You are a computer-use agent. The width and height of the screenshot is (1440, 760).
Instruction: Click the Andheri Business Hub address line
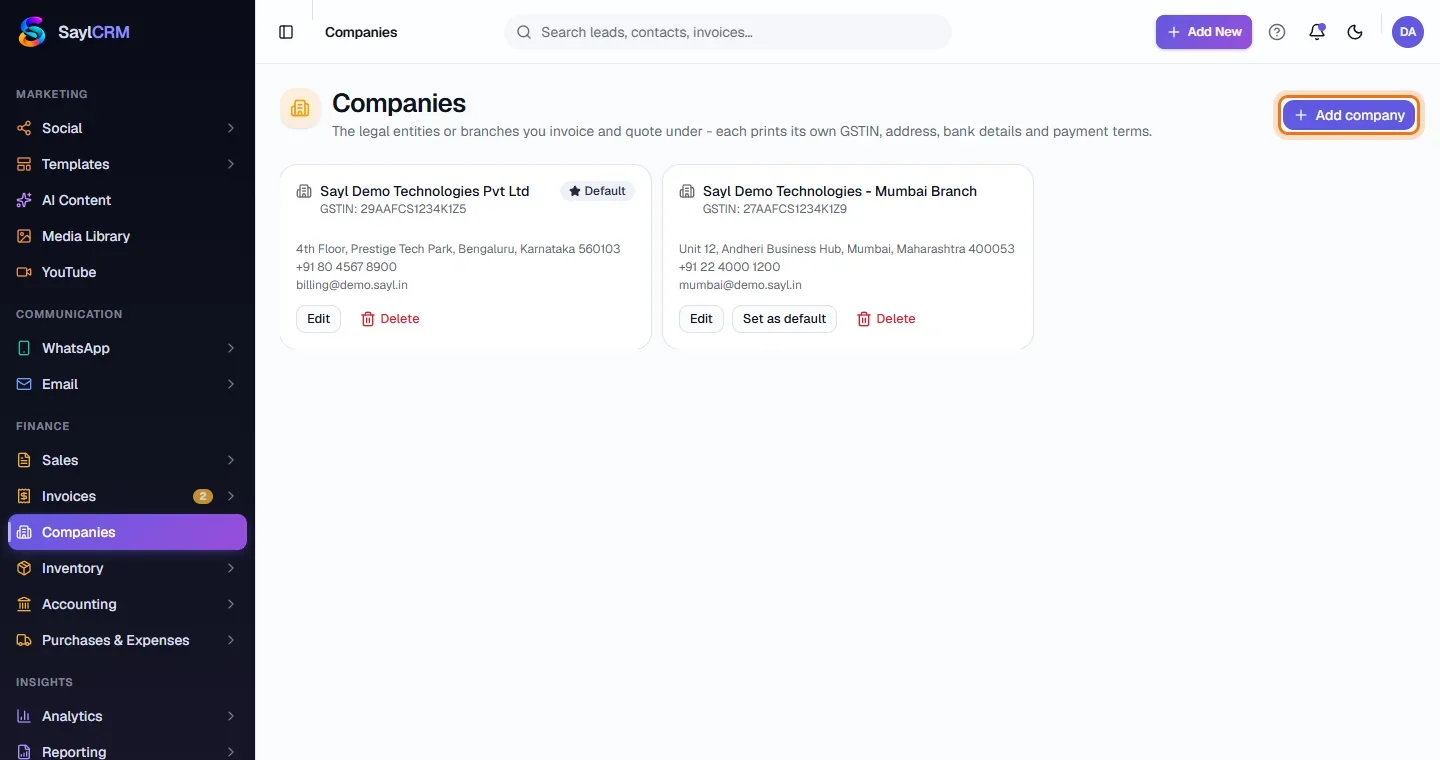pos(847,249)
